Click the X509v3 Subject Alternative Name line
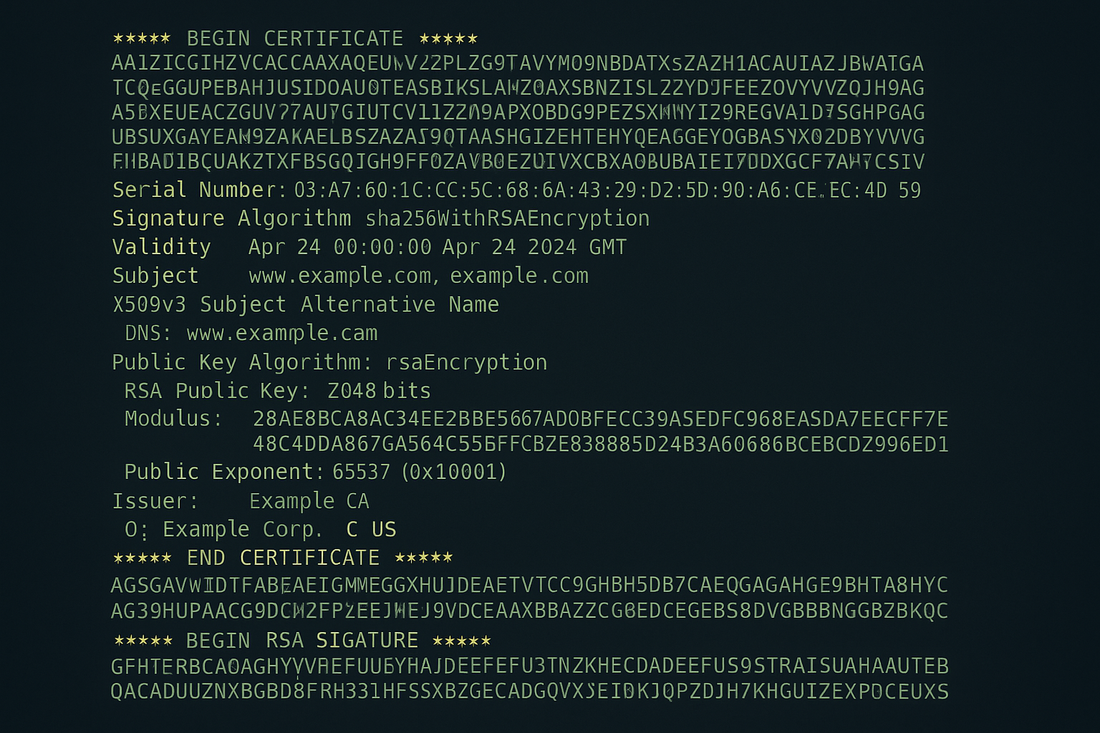Image resolution: width=1100 pixels, height=733 pixels. 305,305
